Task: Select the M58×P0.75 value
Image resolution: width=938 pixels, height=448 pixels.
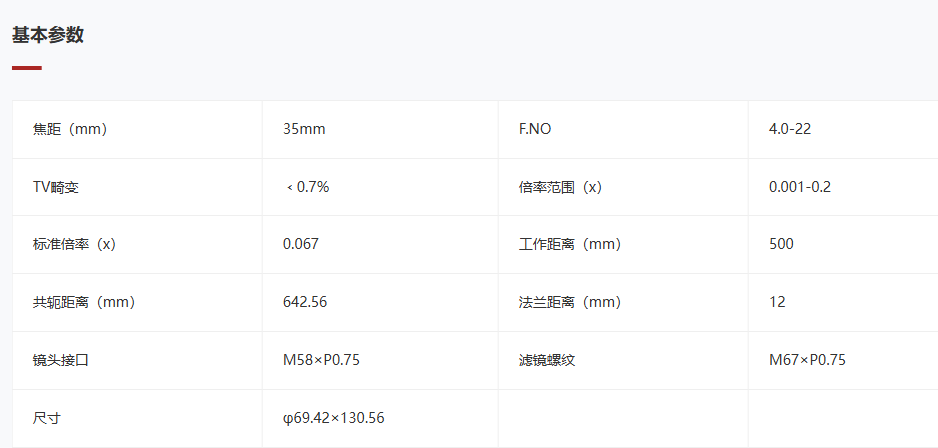Action: coord(321,360)
